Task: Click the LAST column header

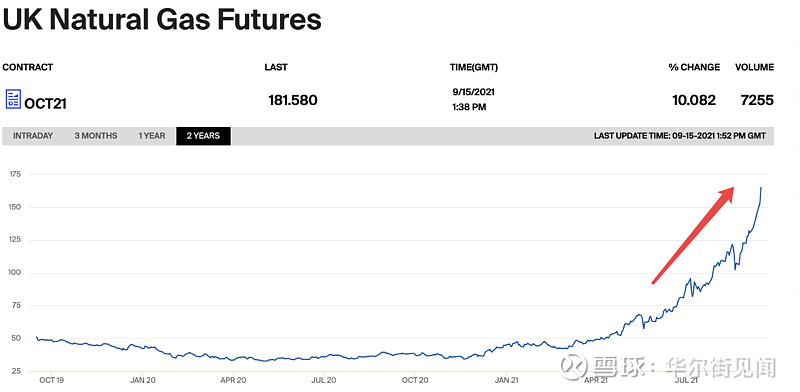Action: click(276, 67)
